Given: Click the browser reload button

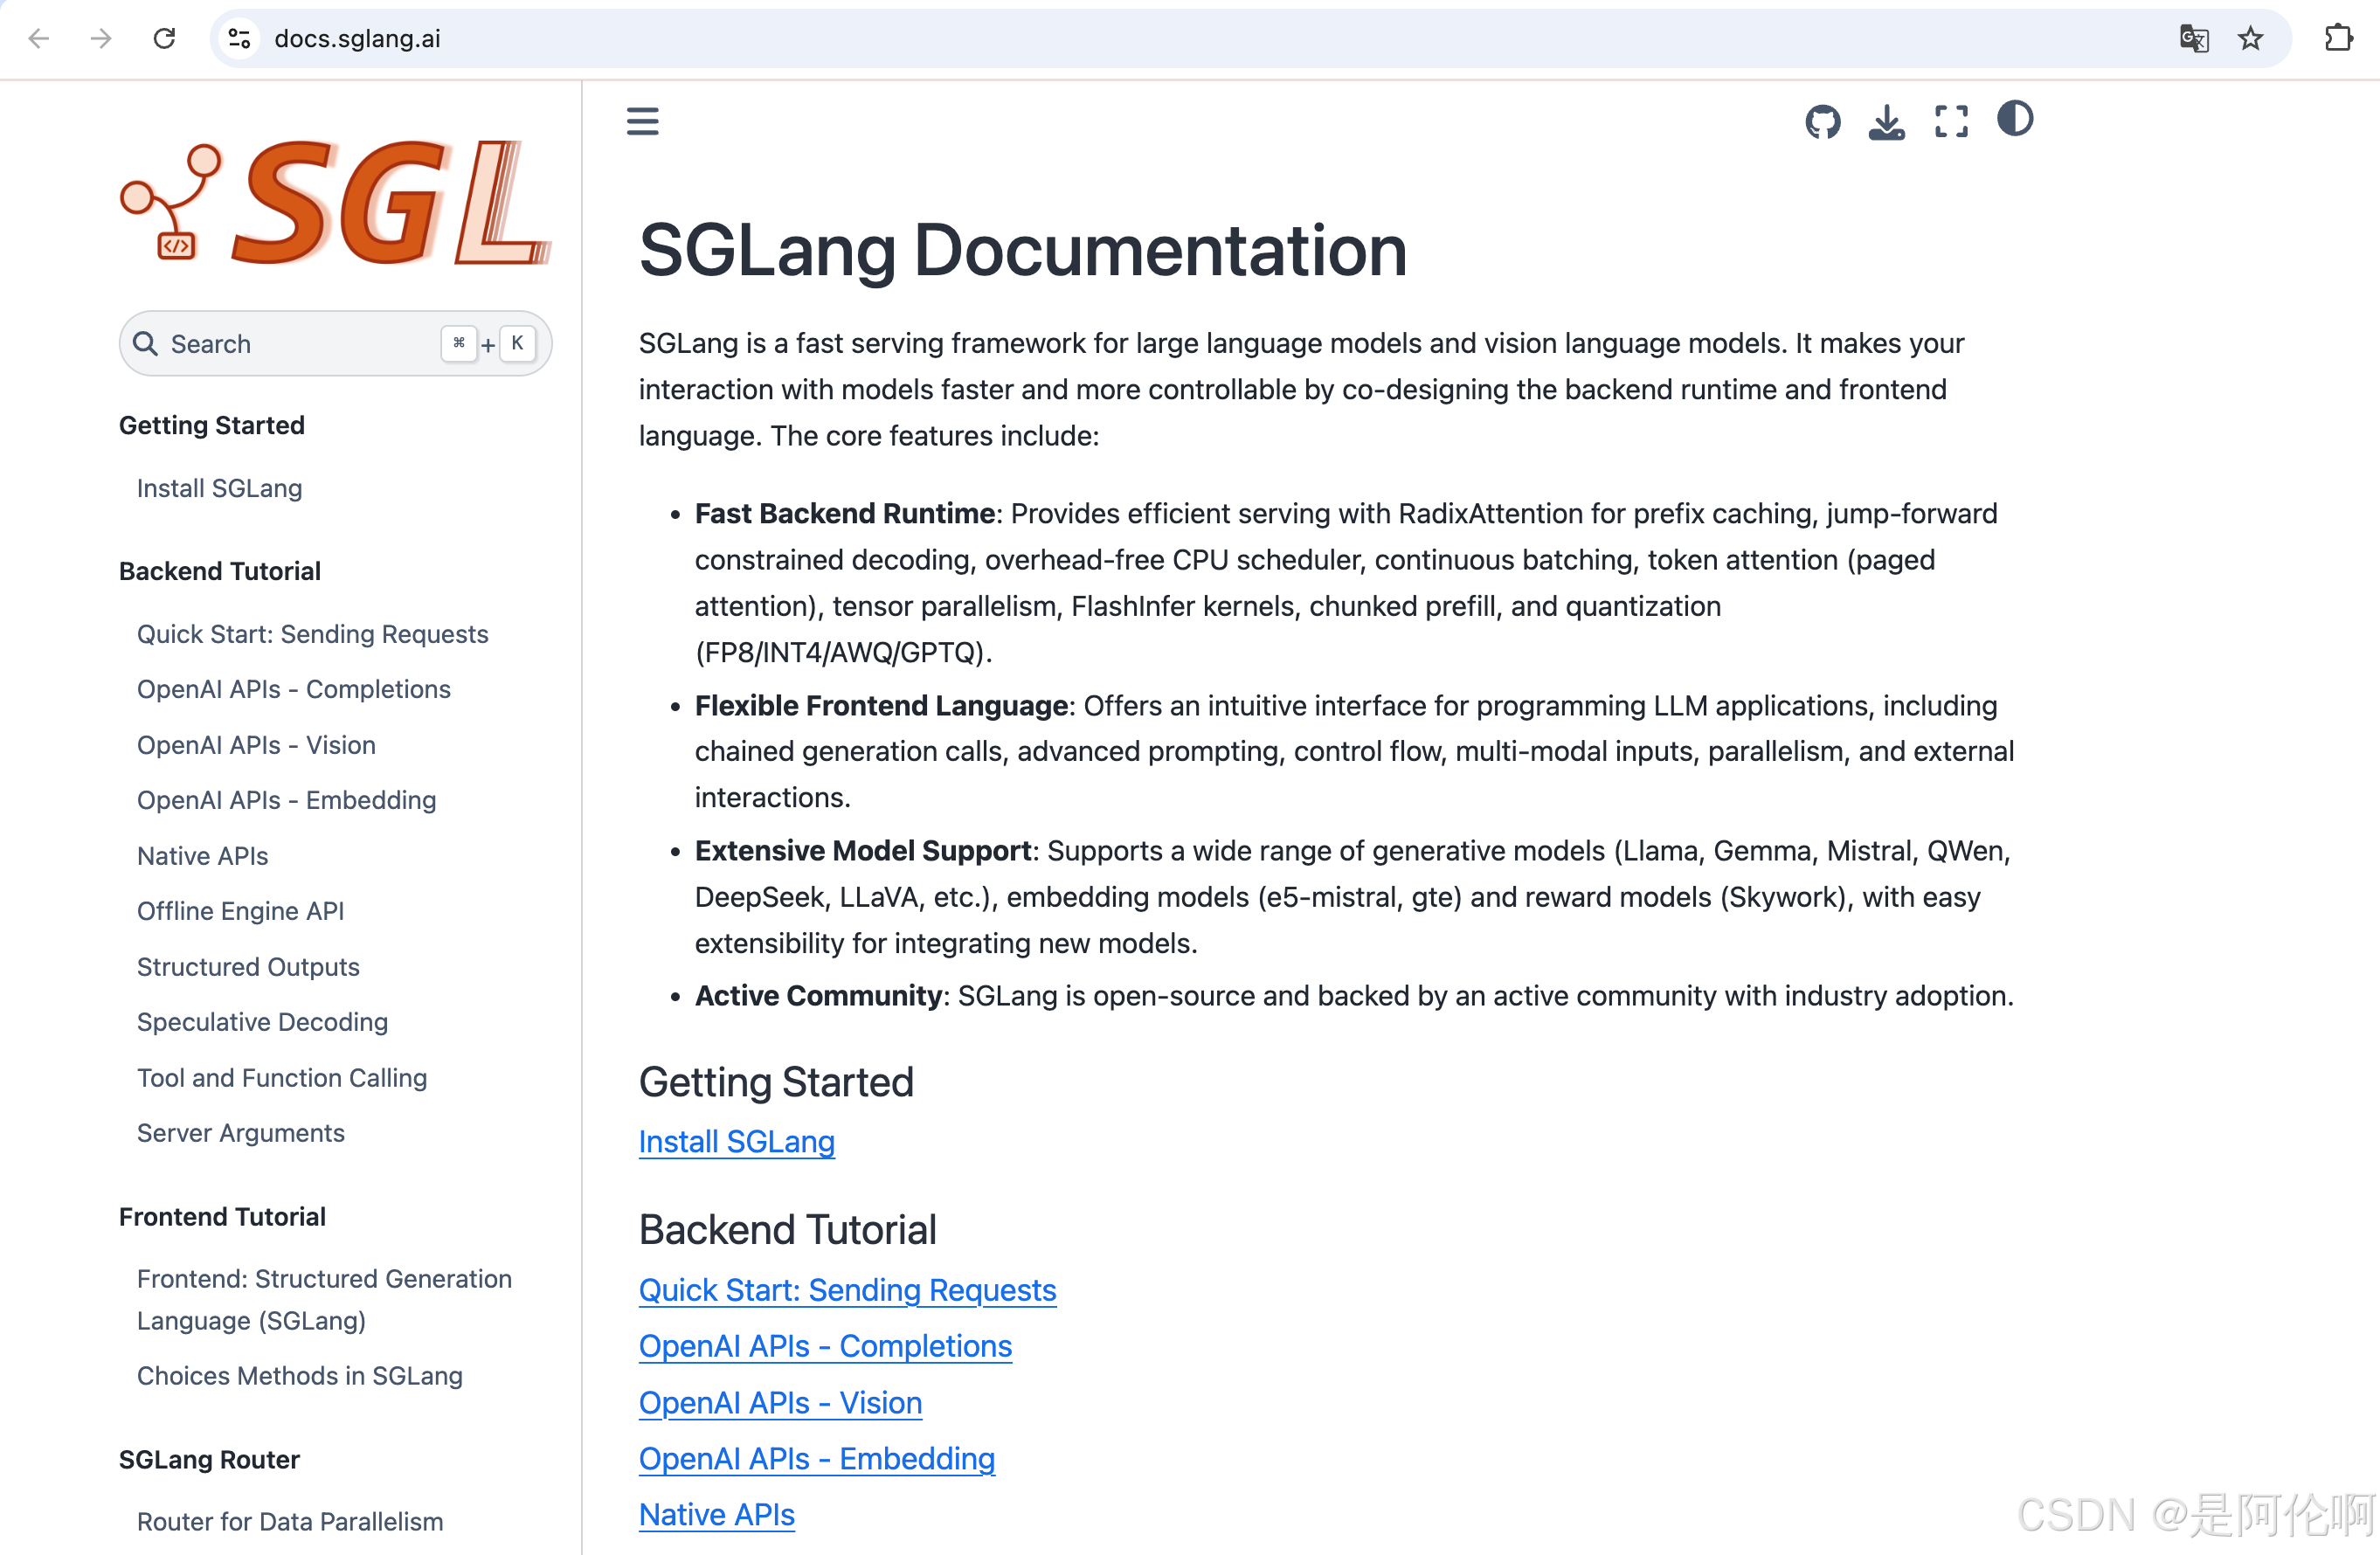Looking at the screenshot, I should pyautogui.click(x=165, y=38).
